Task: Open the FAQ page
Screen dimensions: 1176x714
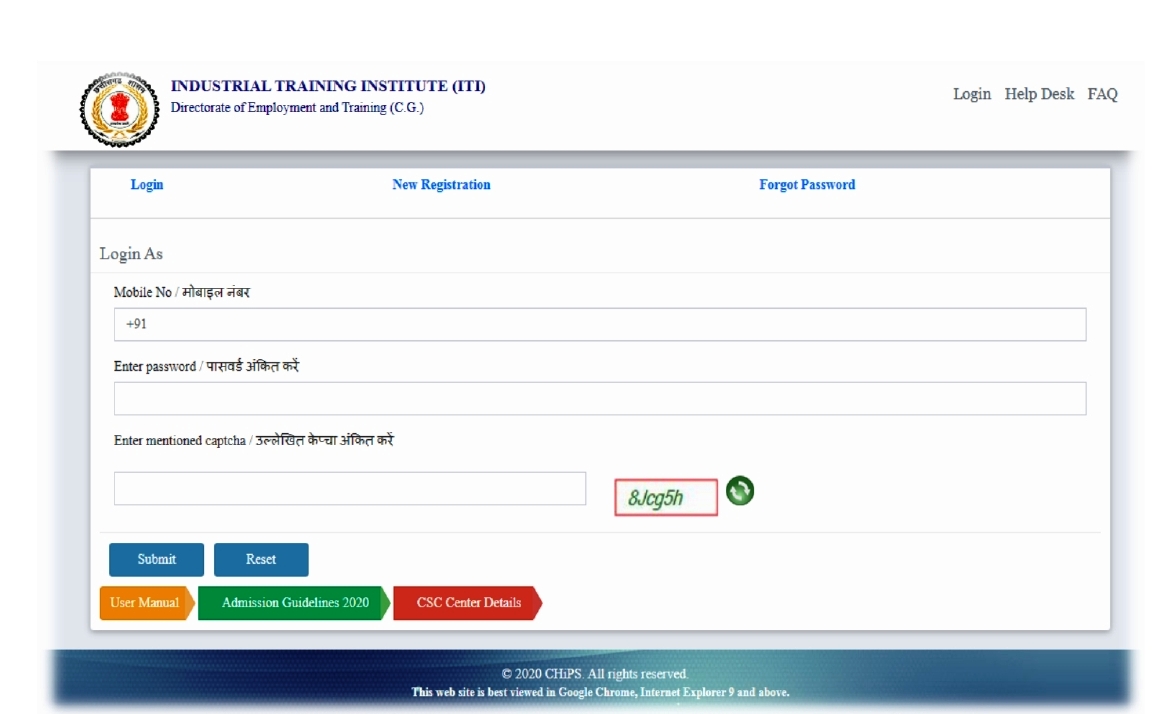Action: (1102, 93)
